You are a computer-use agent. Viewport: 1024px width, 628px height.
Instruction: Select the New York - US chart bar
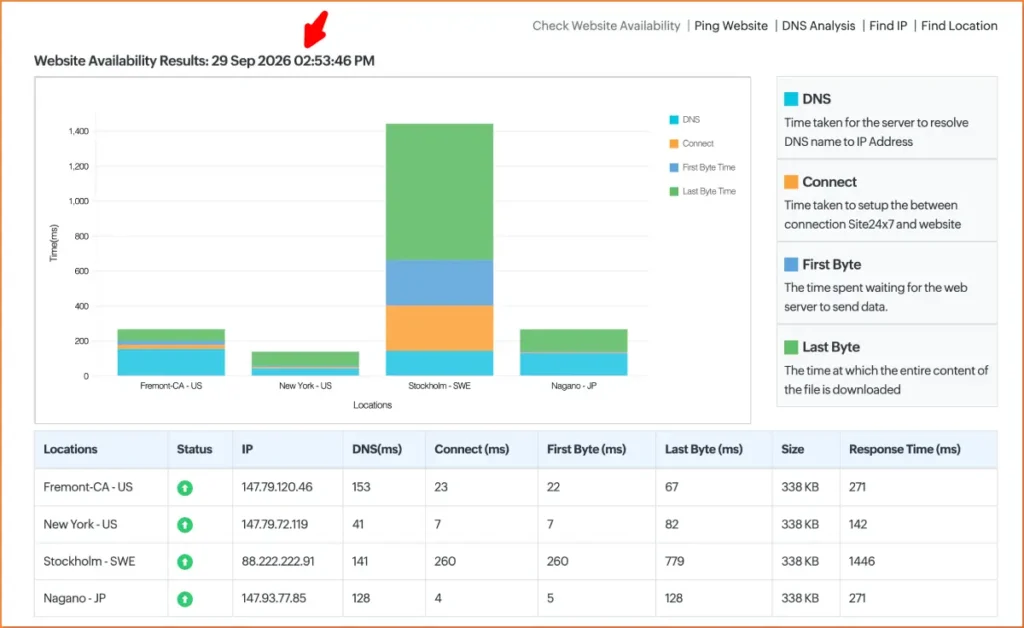tap(305, 364)
